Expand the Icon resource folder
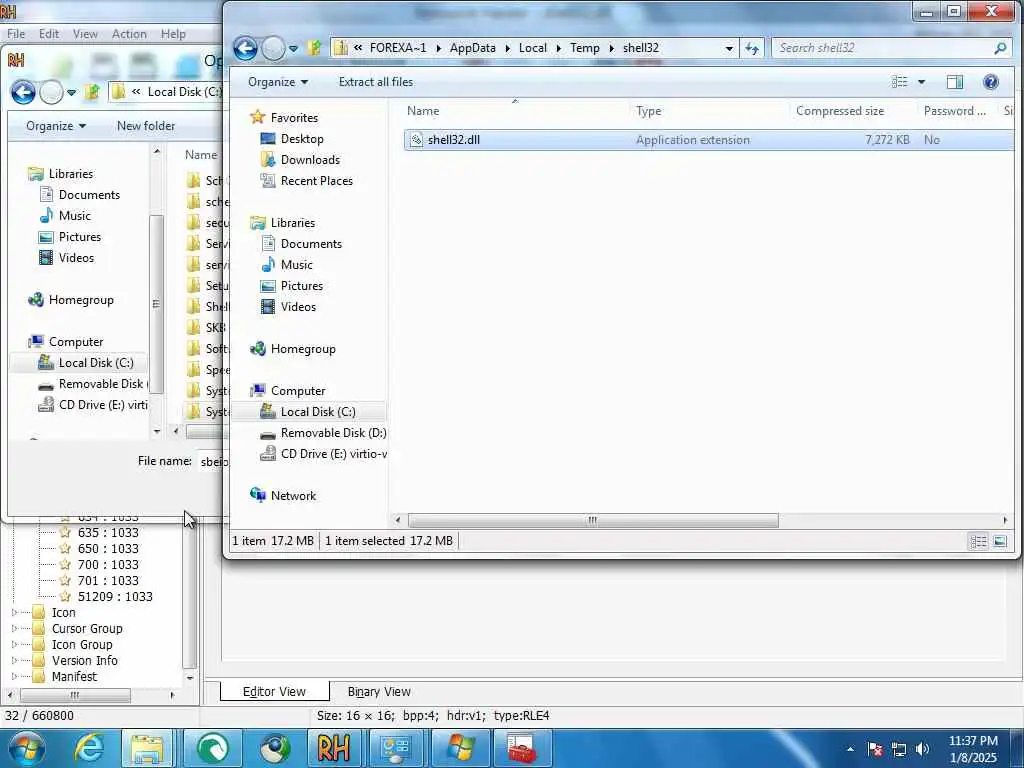 pos(14,613)
